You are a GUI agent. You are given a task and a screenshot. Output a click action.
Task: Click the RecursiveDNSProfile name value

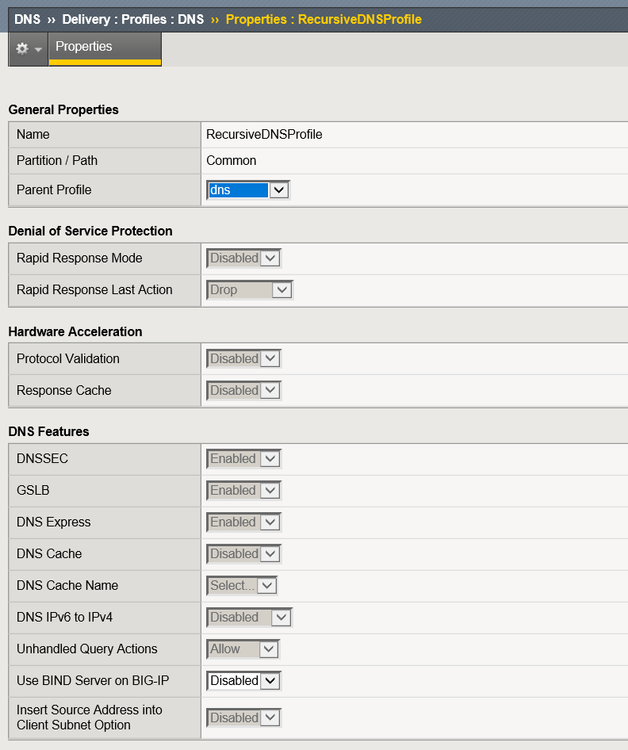pyautogui.click(x=264, y=134)
